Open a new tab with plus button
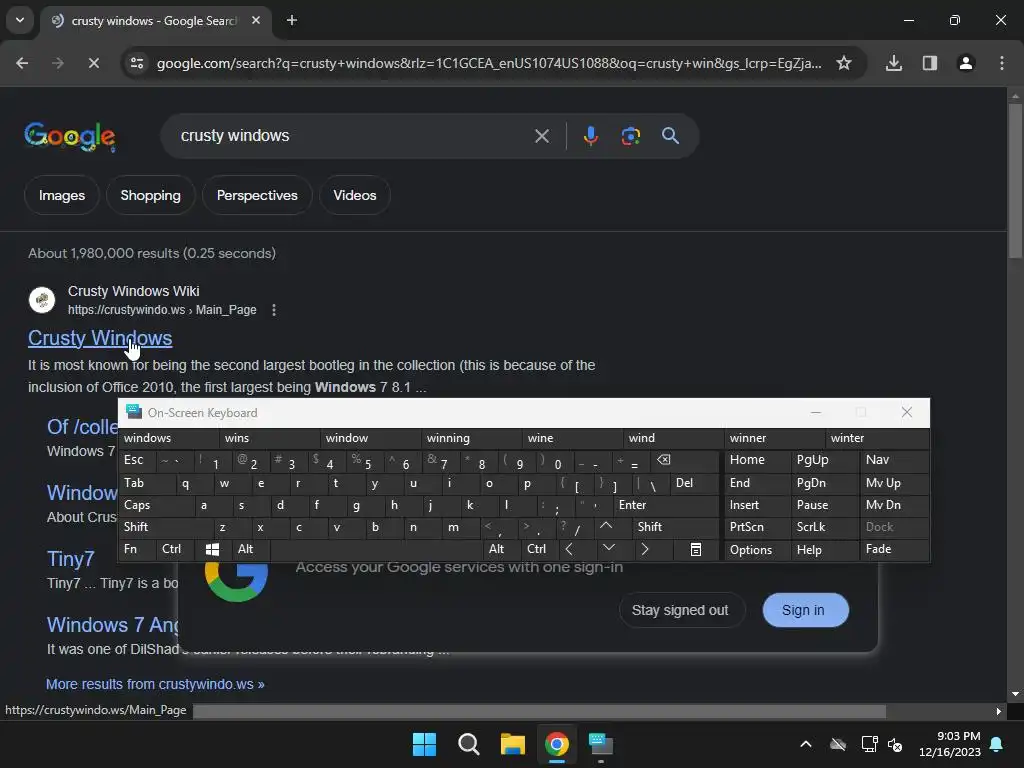The image size is (1024, 768). tap(292, 20)
